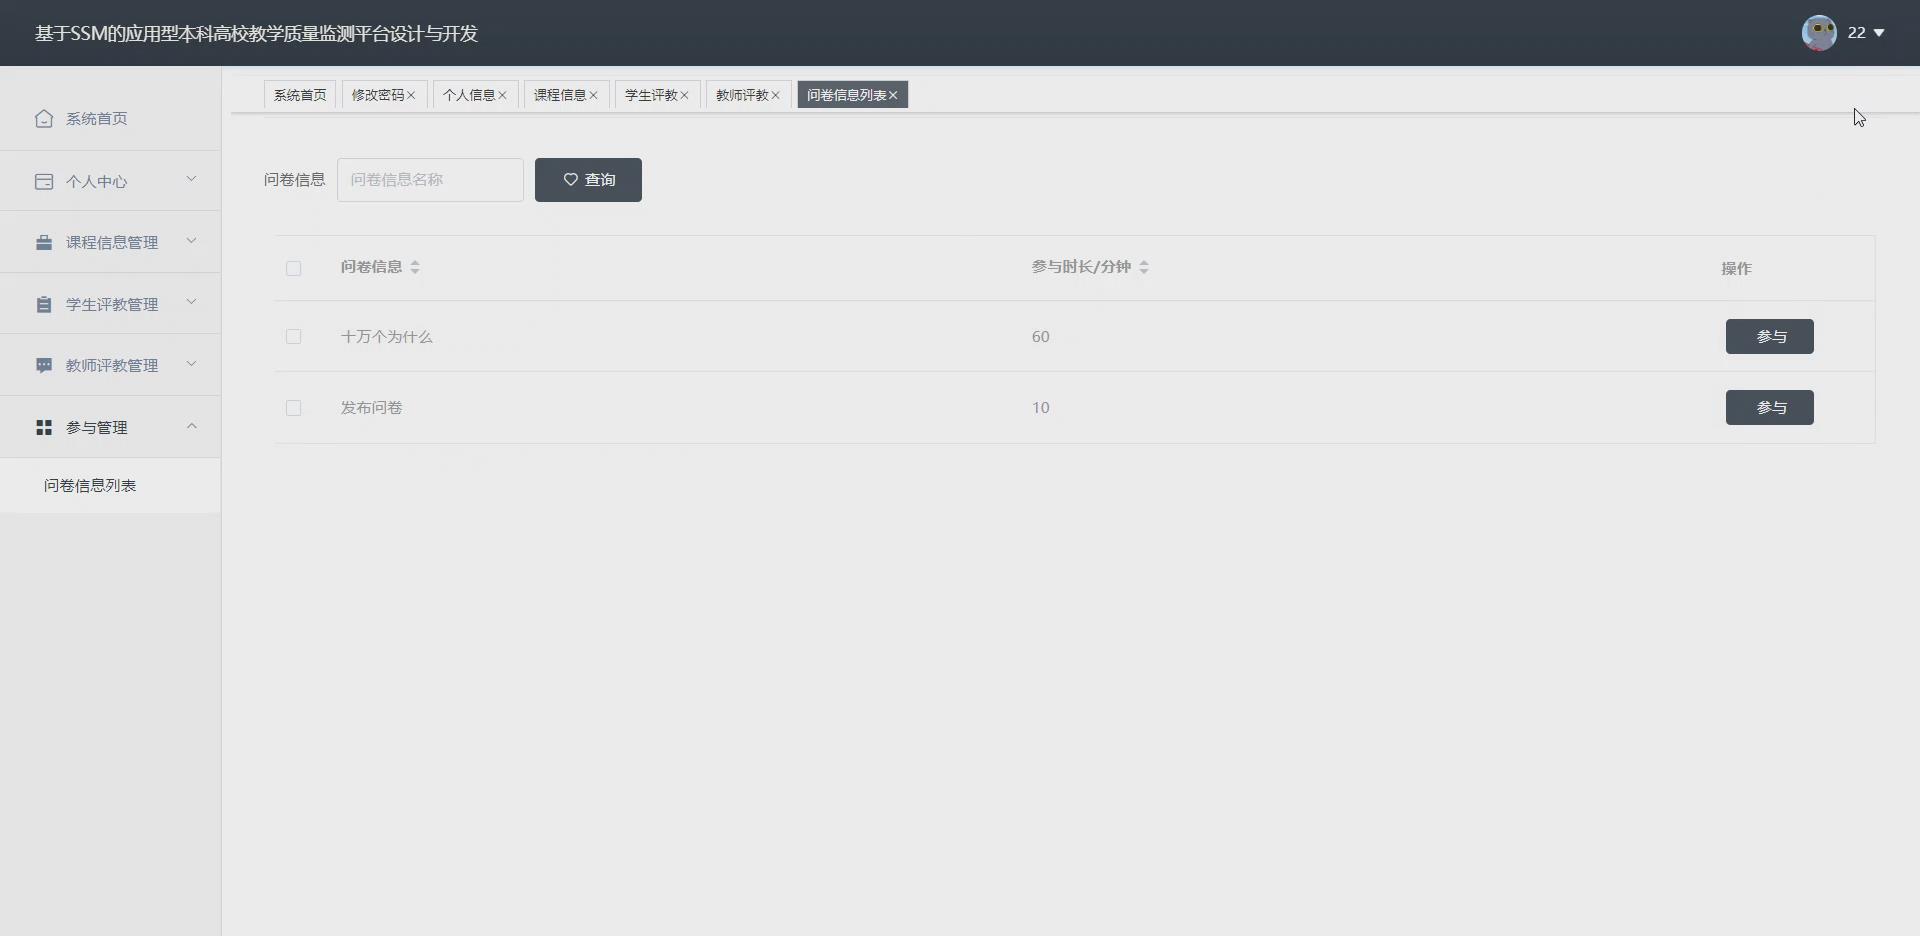Click the grid icon beside 参与管理

[x=43, y=427]
